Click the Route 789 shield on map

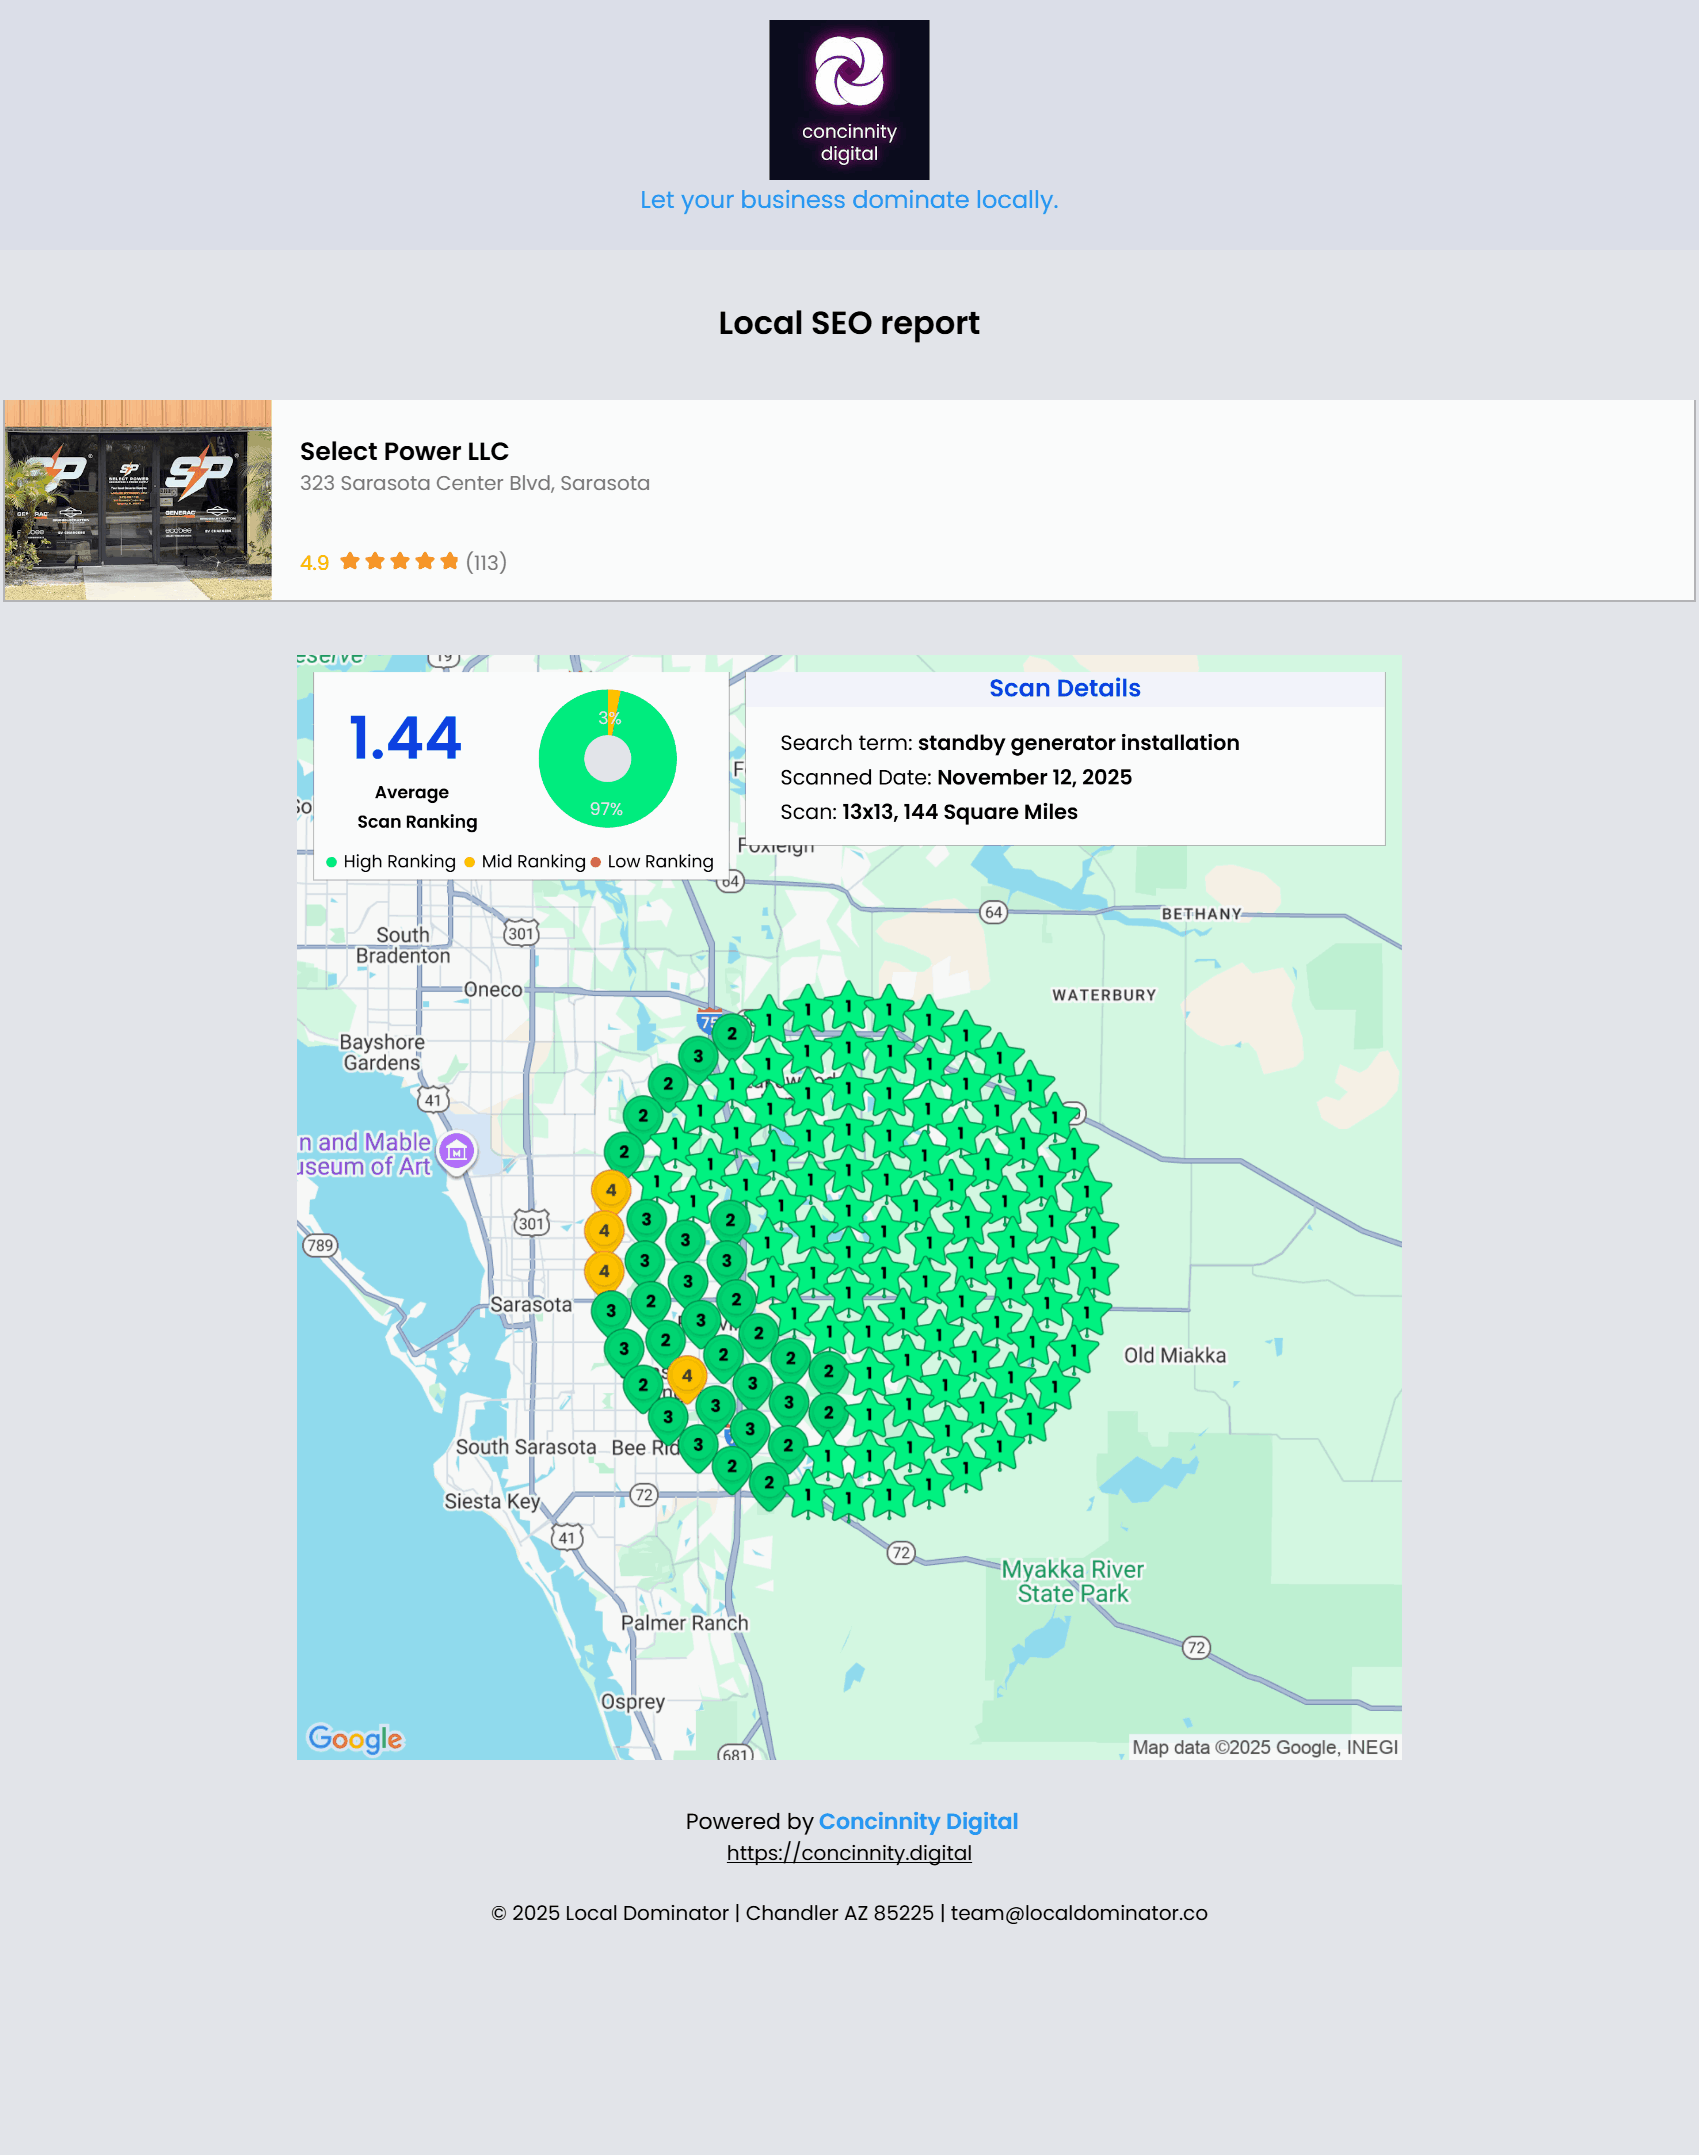point(320,1245)
